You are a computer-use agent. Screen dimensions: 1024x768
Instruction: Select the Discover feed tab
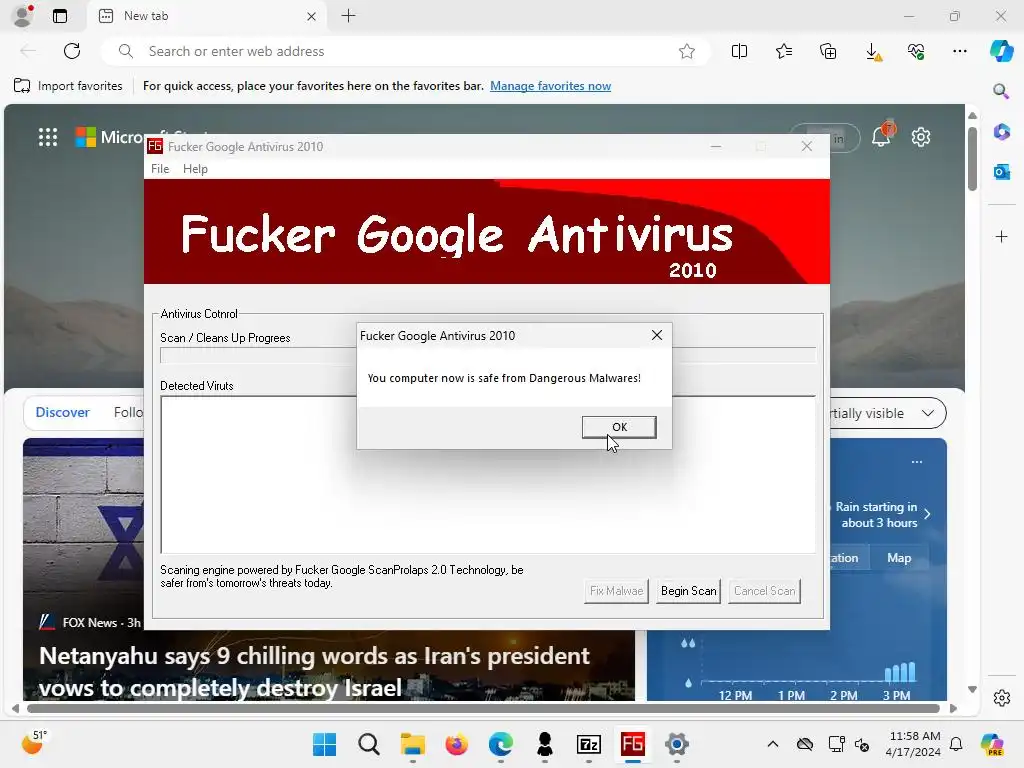click(62, 413)
